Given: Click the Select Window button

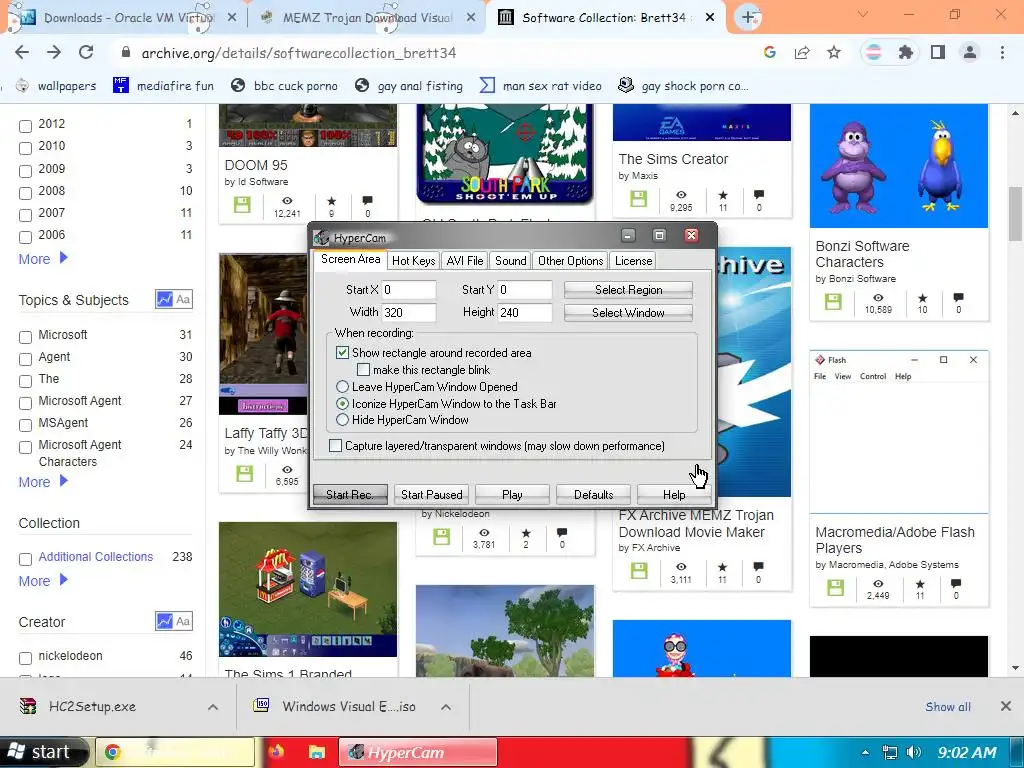Looking at the screenshot, I should (x=628, y=313).
